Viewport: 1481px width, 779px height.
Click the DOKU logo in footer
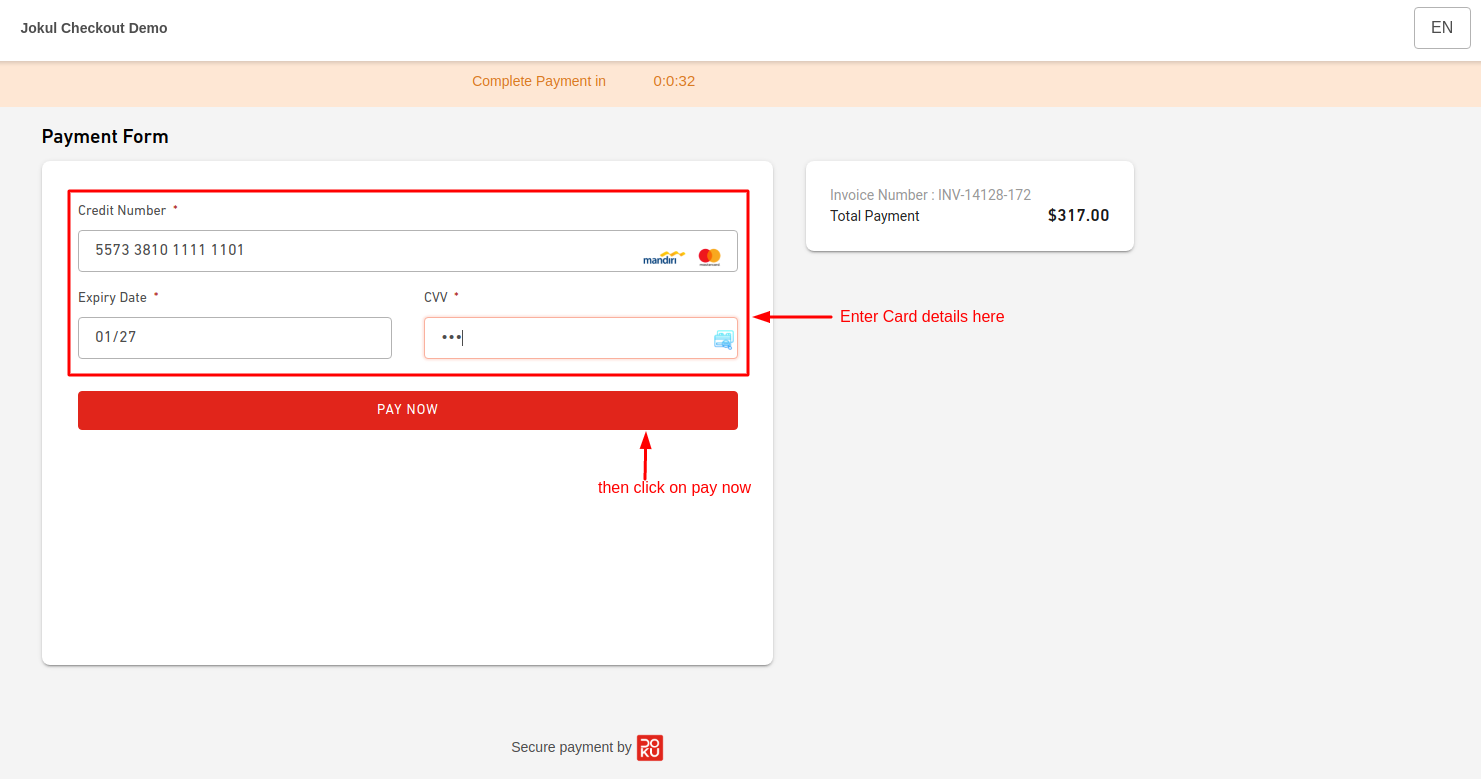pyautogui.click(x=650, y=748)
